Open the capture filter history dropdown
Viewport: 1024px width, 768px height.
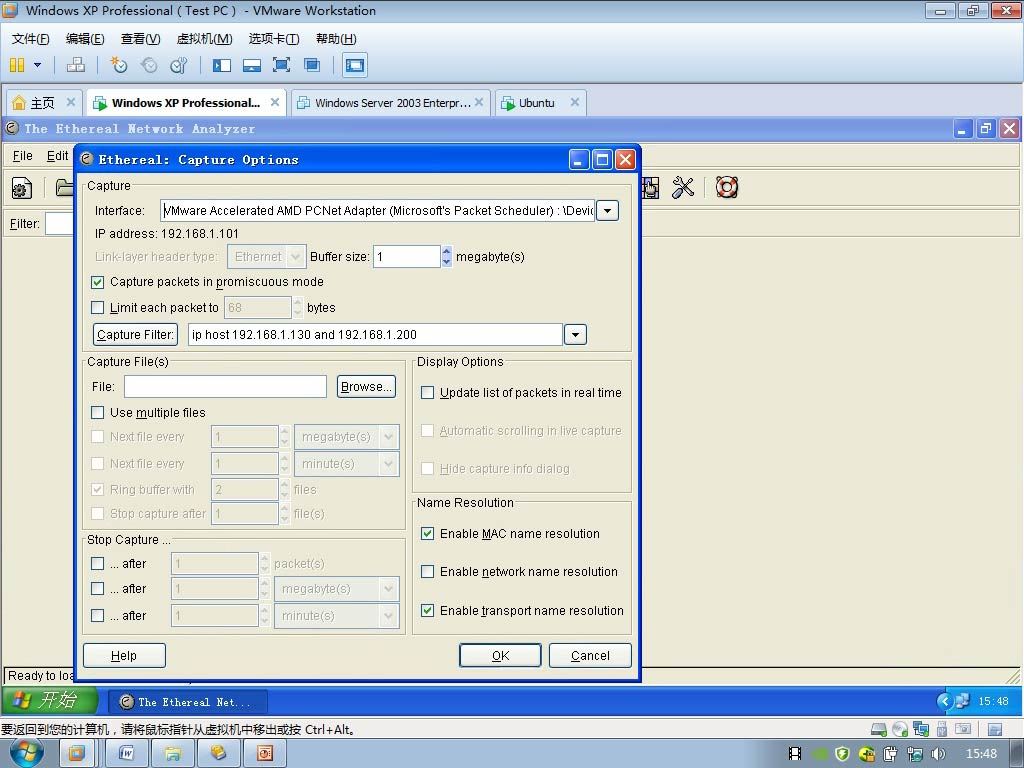pyautogui.click(x=575, y=334)
